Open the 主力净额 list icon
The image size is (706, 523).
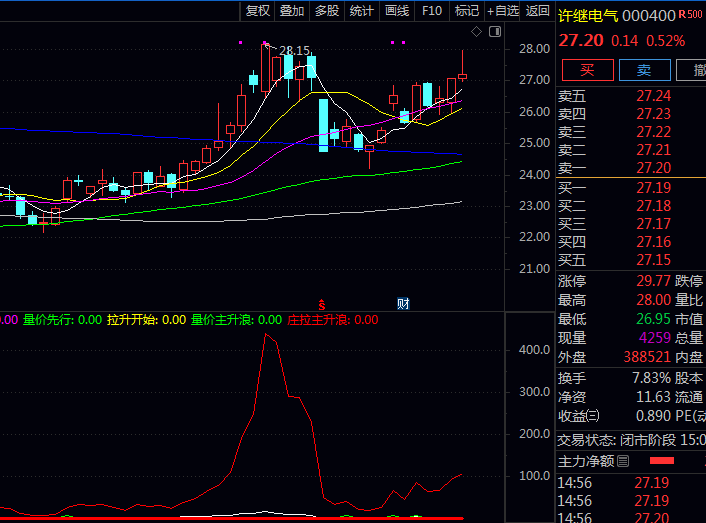click(x=623, y=461)
